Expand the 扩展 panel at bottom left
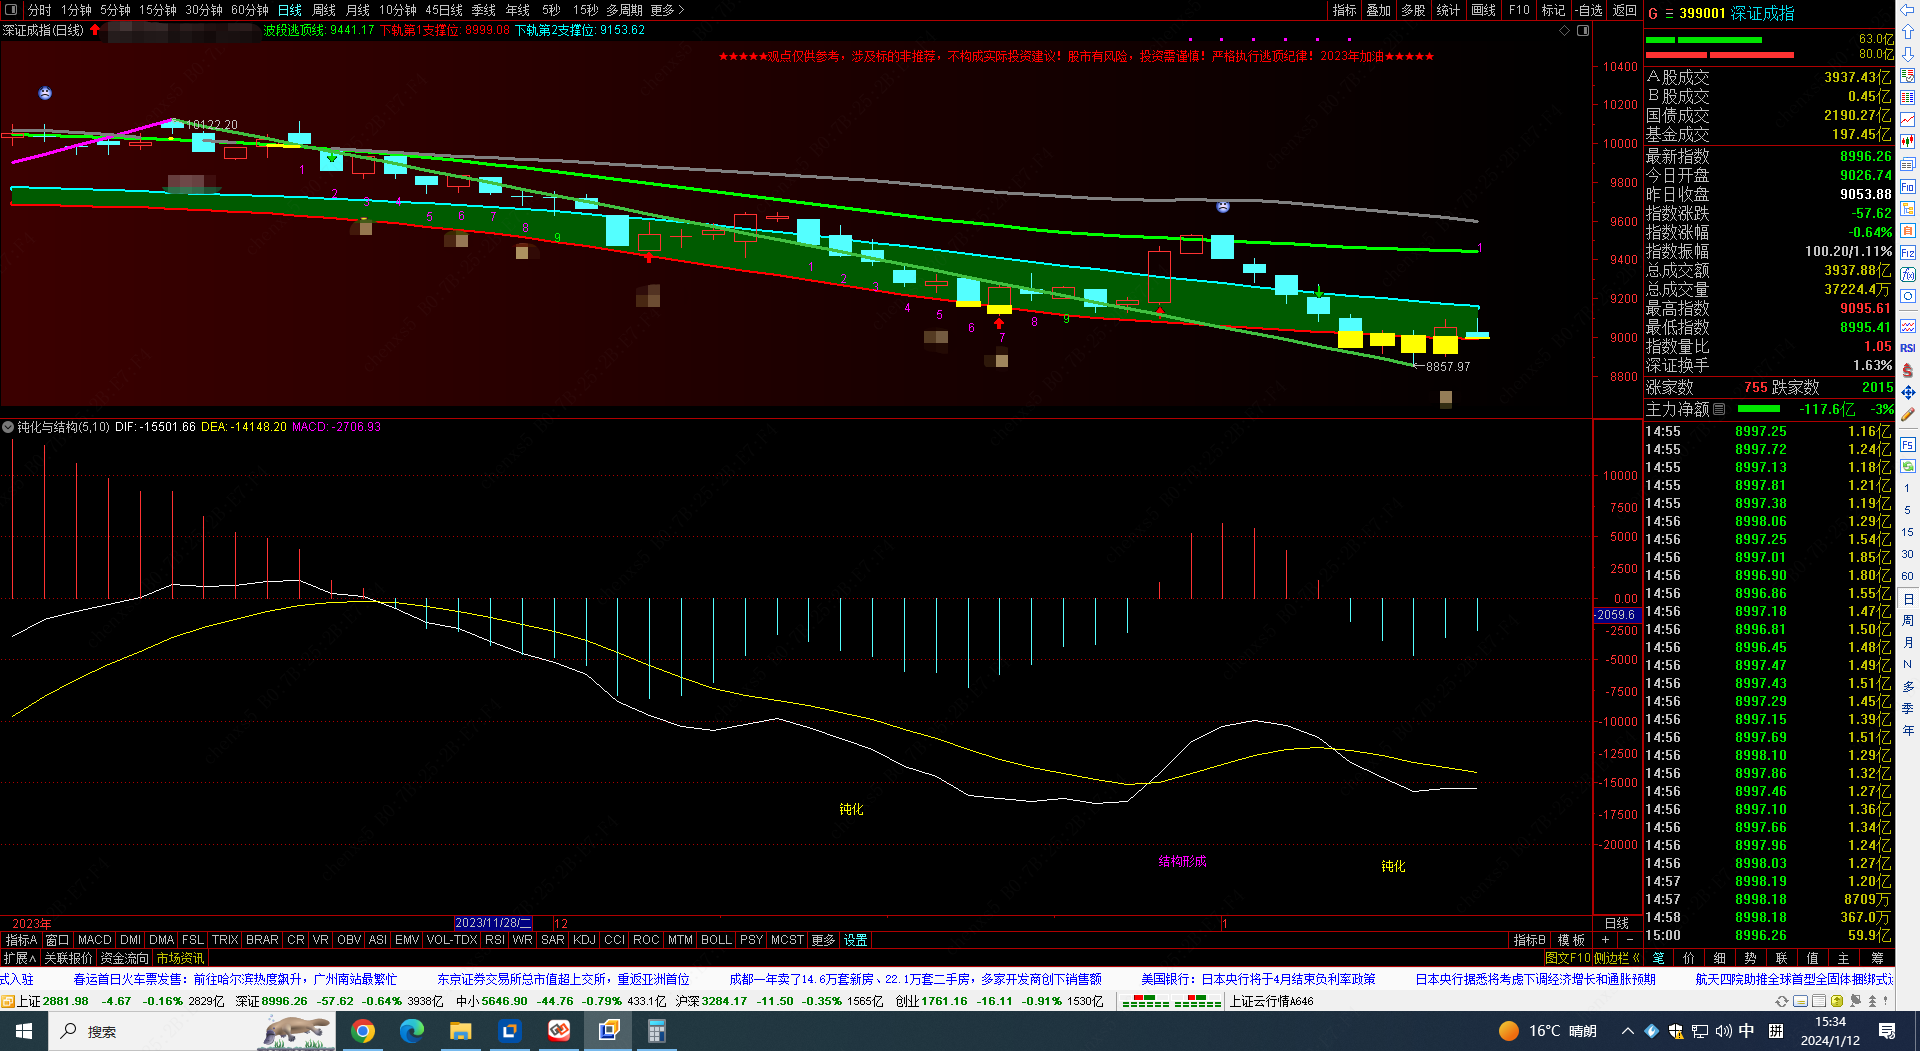The image size is (1920, 1051). [x=19, y=958]
